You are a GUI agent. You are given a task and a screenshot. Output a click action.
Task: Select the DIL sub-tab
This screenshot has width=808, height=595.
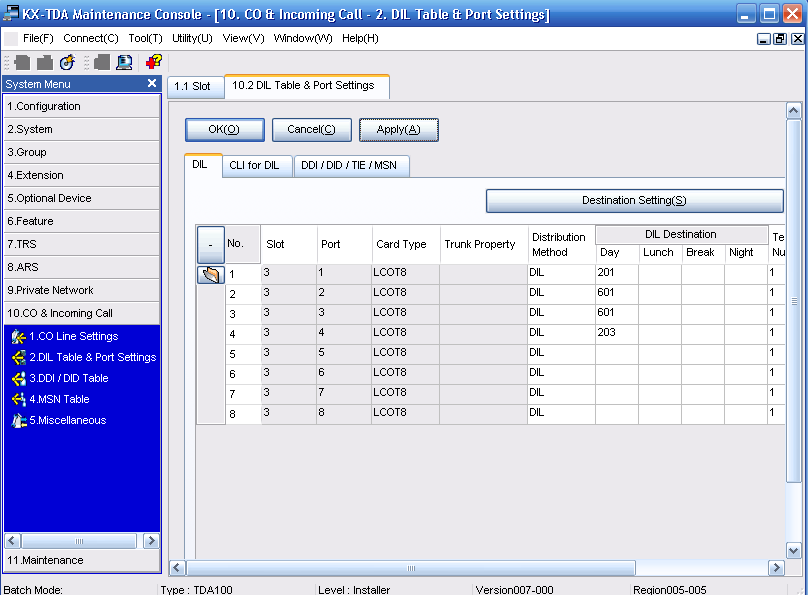[203, 165]
